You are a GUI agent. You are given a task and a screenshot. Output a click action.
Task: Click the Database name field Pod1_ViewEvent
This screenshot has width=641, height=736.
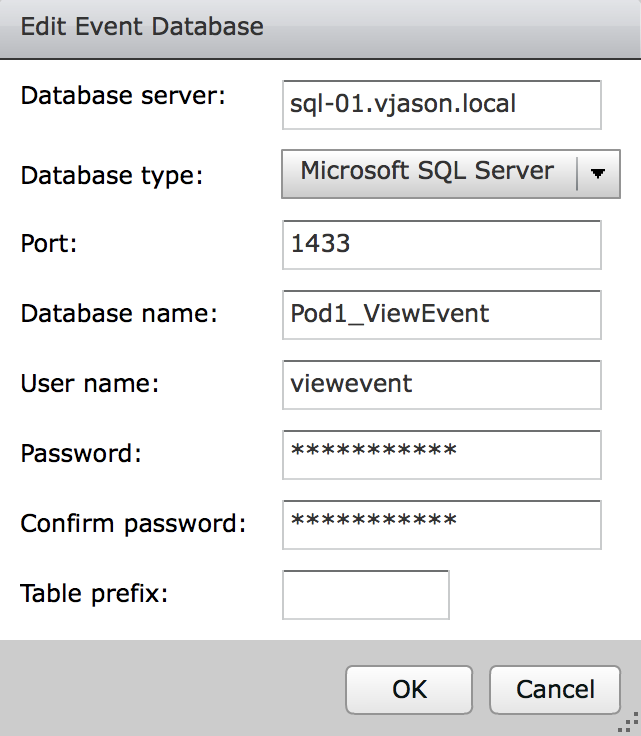point(441,315)
